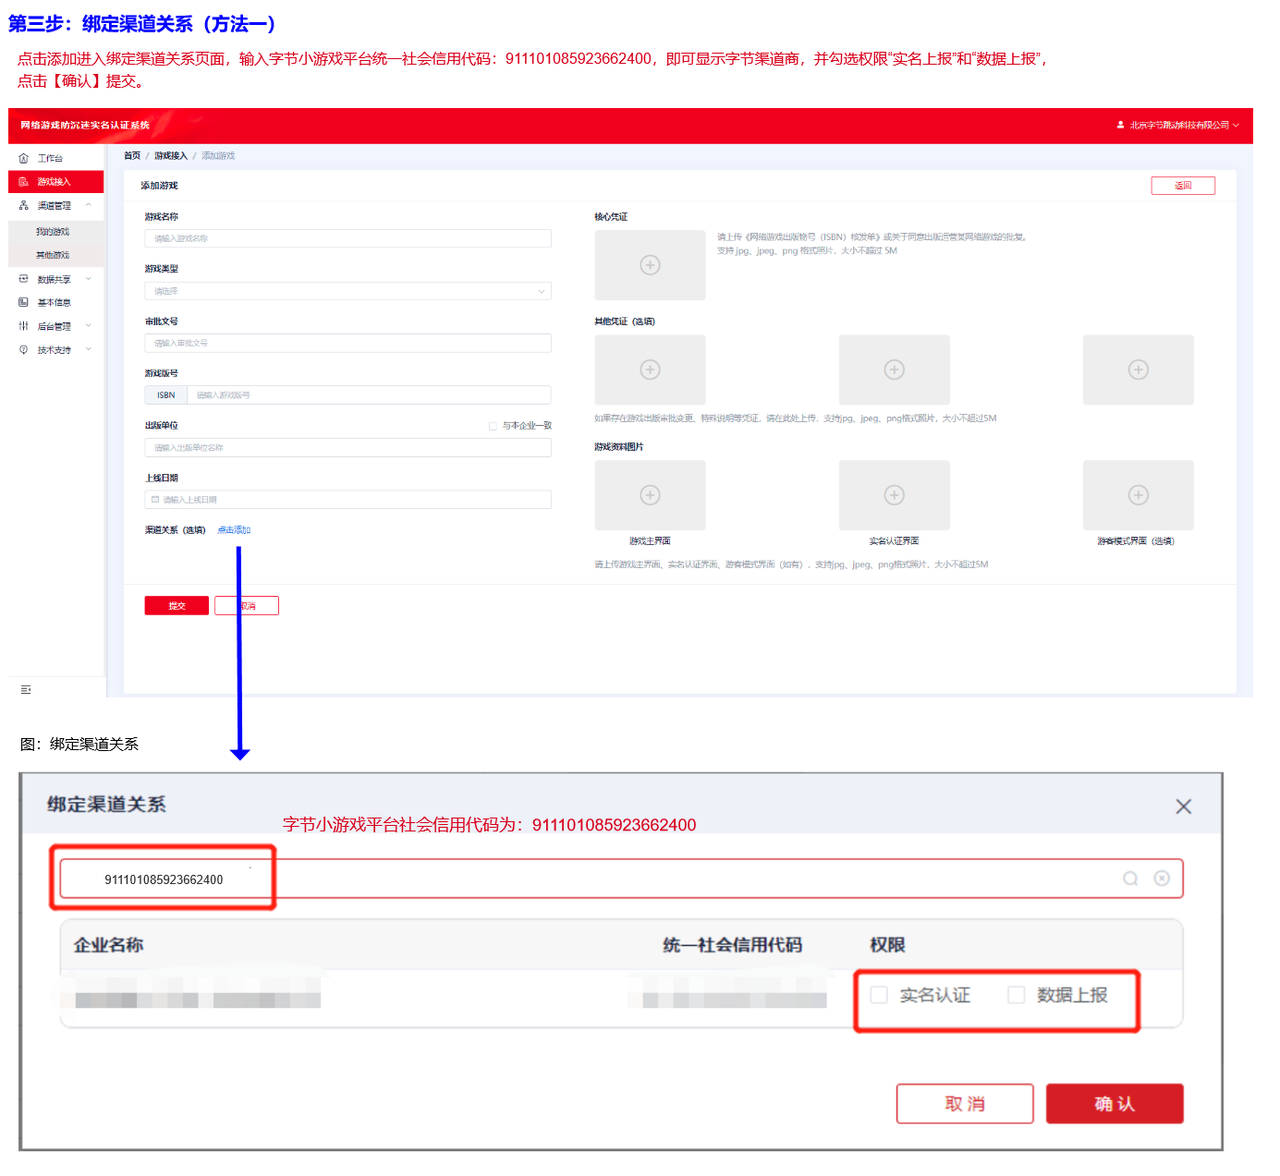Select 游戏接入 in the sidebar menu

56,182
